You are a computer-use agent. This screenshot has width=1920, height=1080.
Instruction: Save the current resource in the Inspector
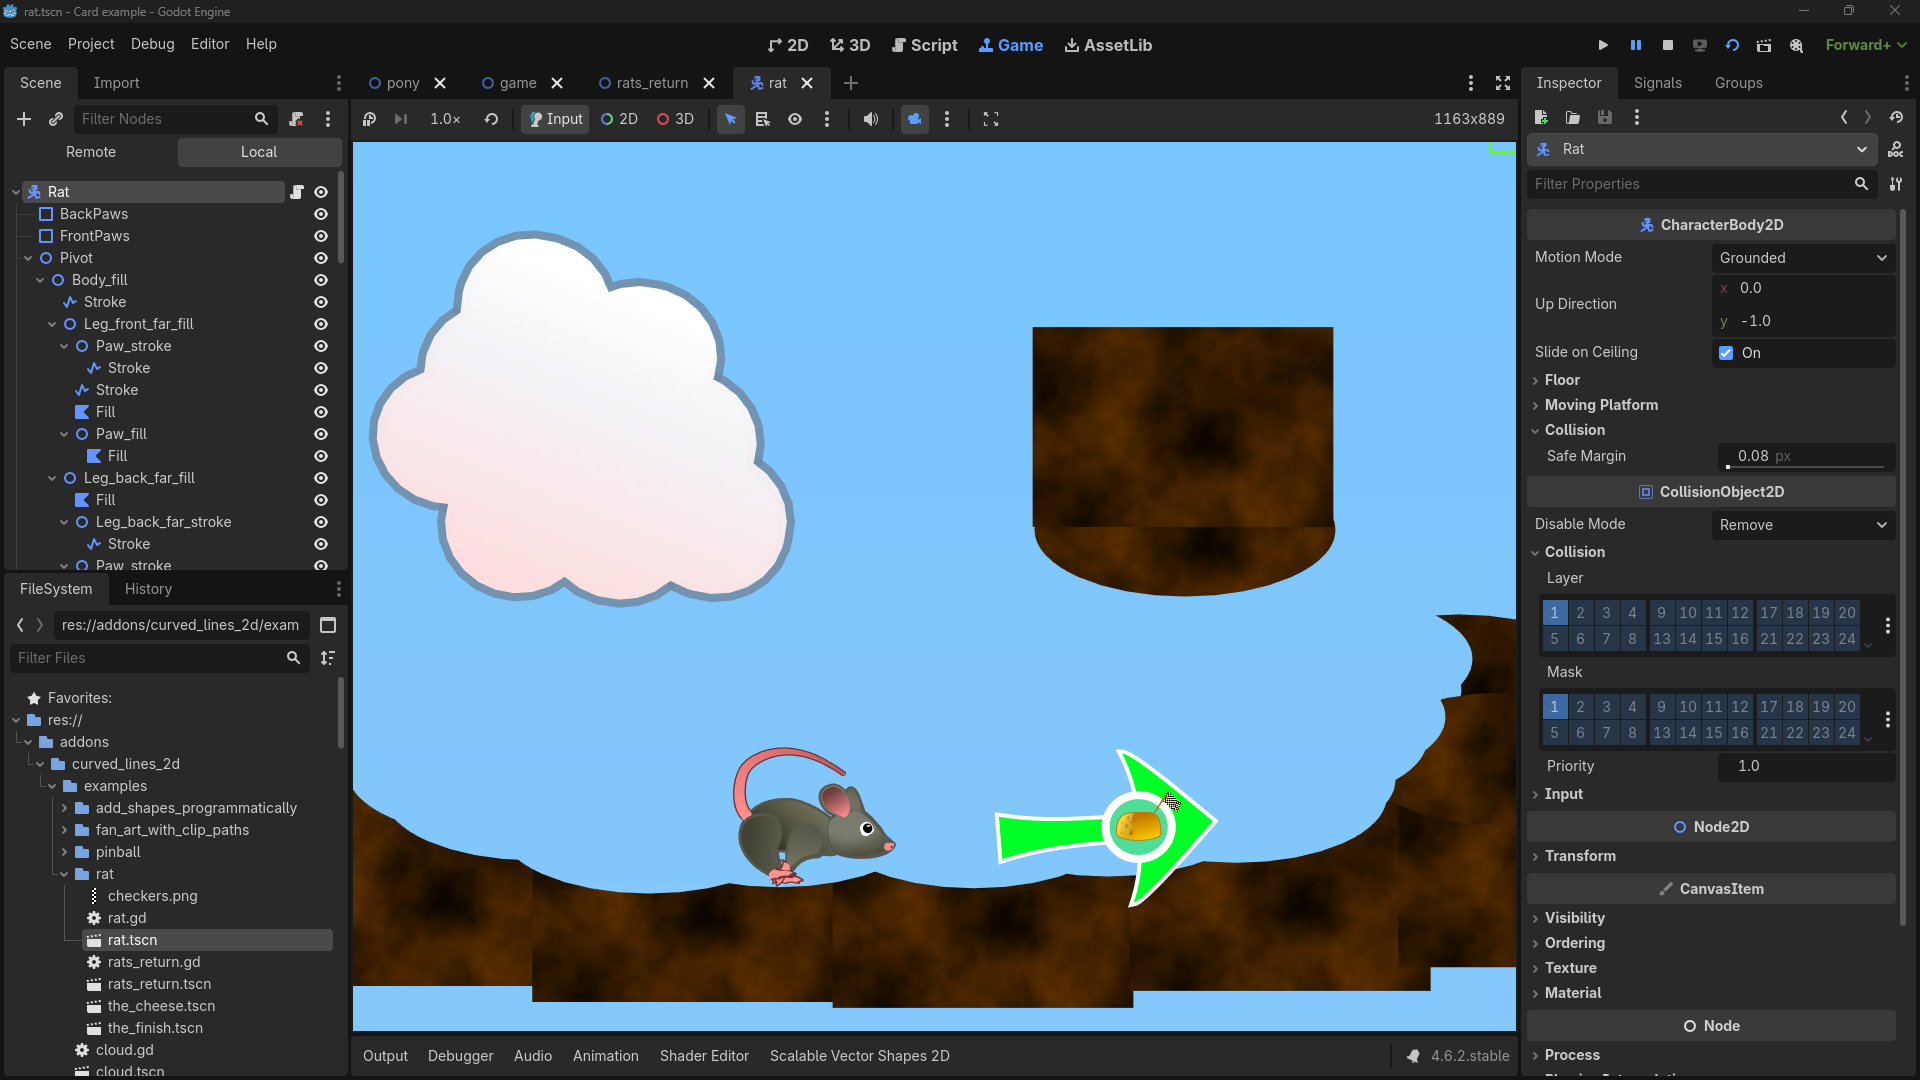pos(1605,117)
